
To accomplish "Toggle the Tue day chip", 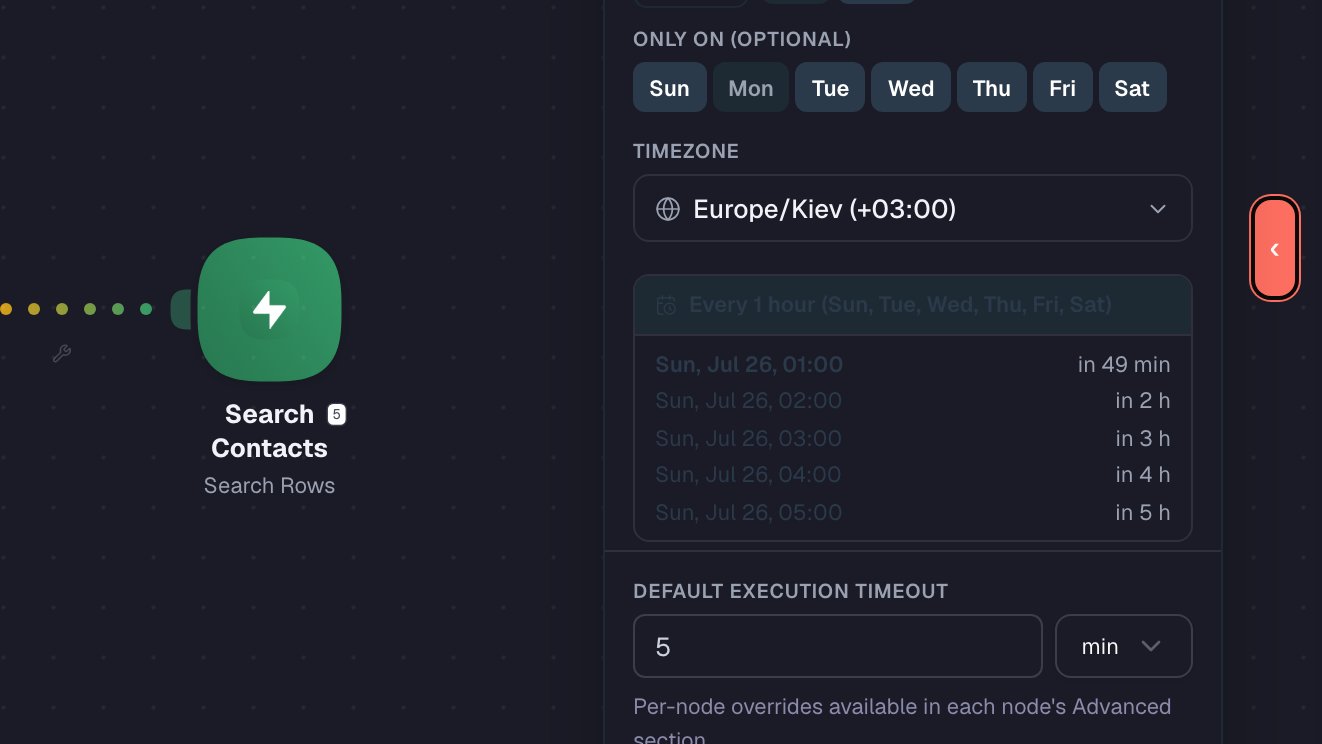I will click(830, 88).
